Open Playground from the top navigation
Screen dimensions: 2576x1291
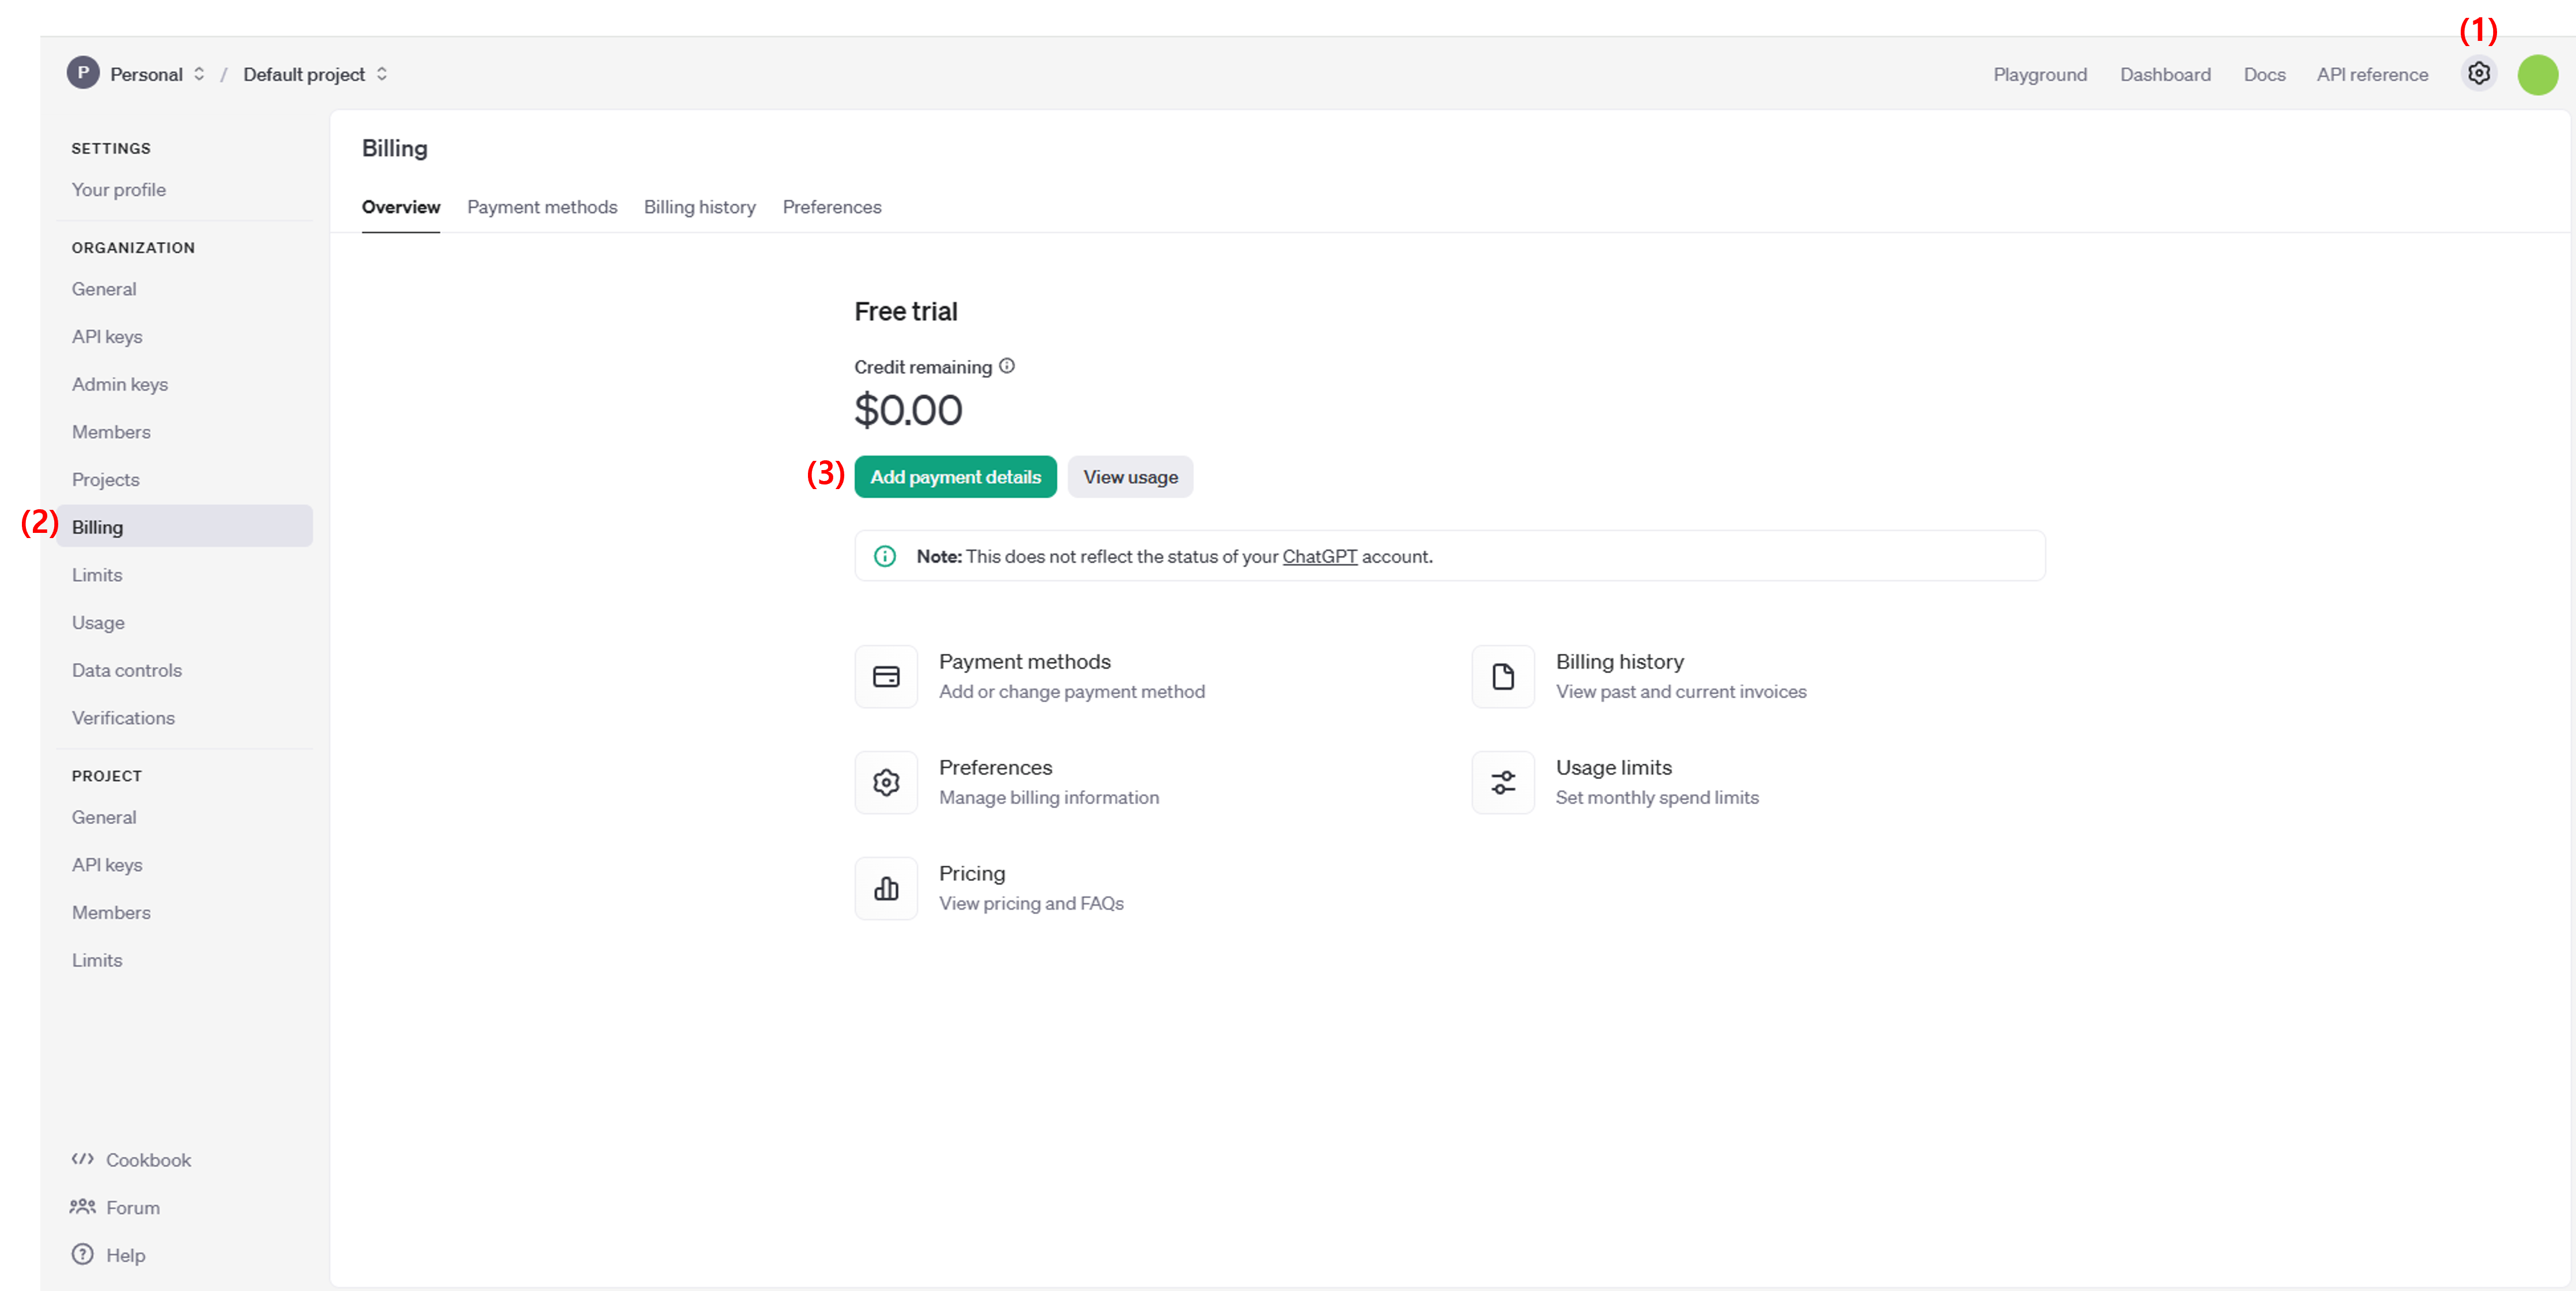coord(2039,74)
